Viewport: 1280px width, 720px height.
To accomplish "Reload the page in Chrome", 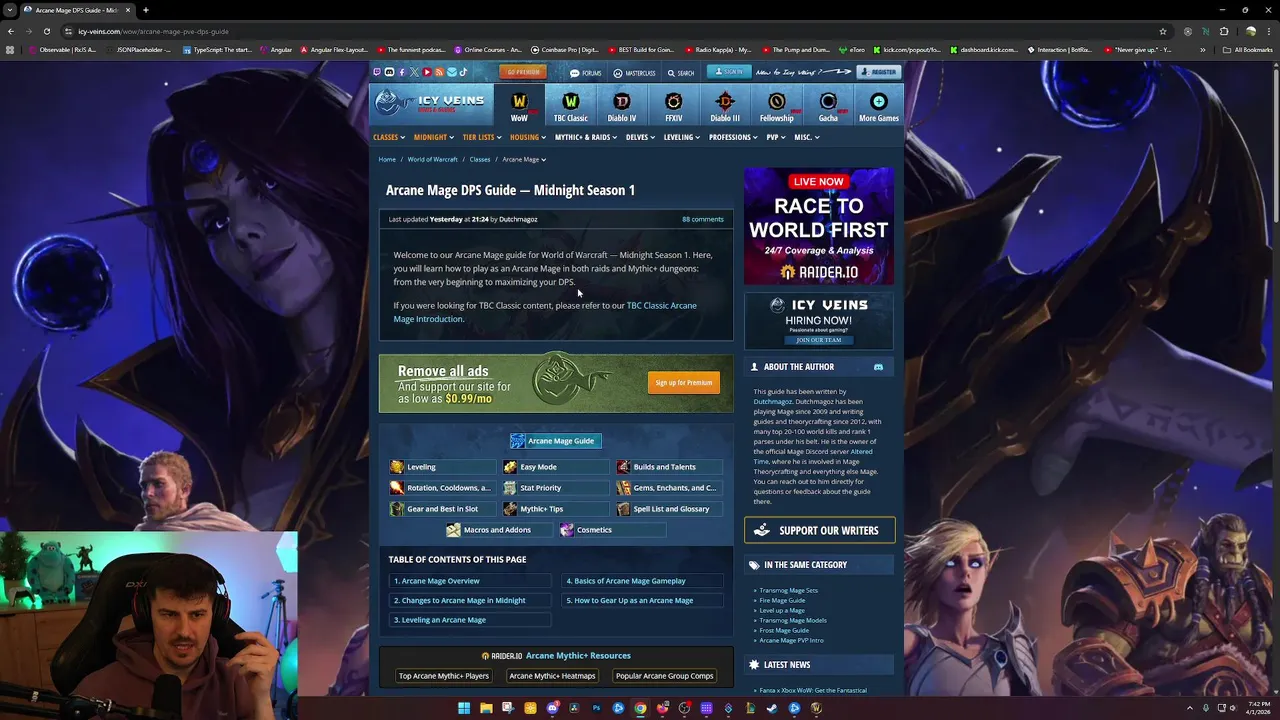I will pos(46,31).
